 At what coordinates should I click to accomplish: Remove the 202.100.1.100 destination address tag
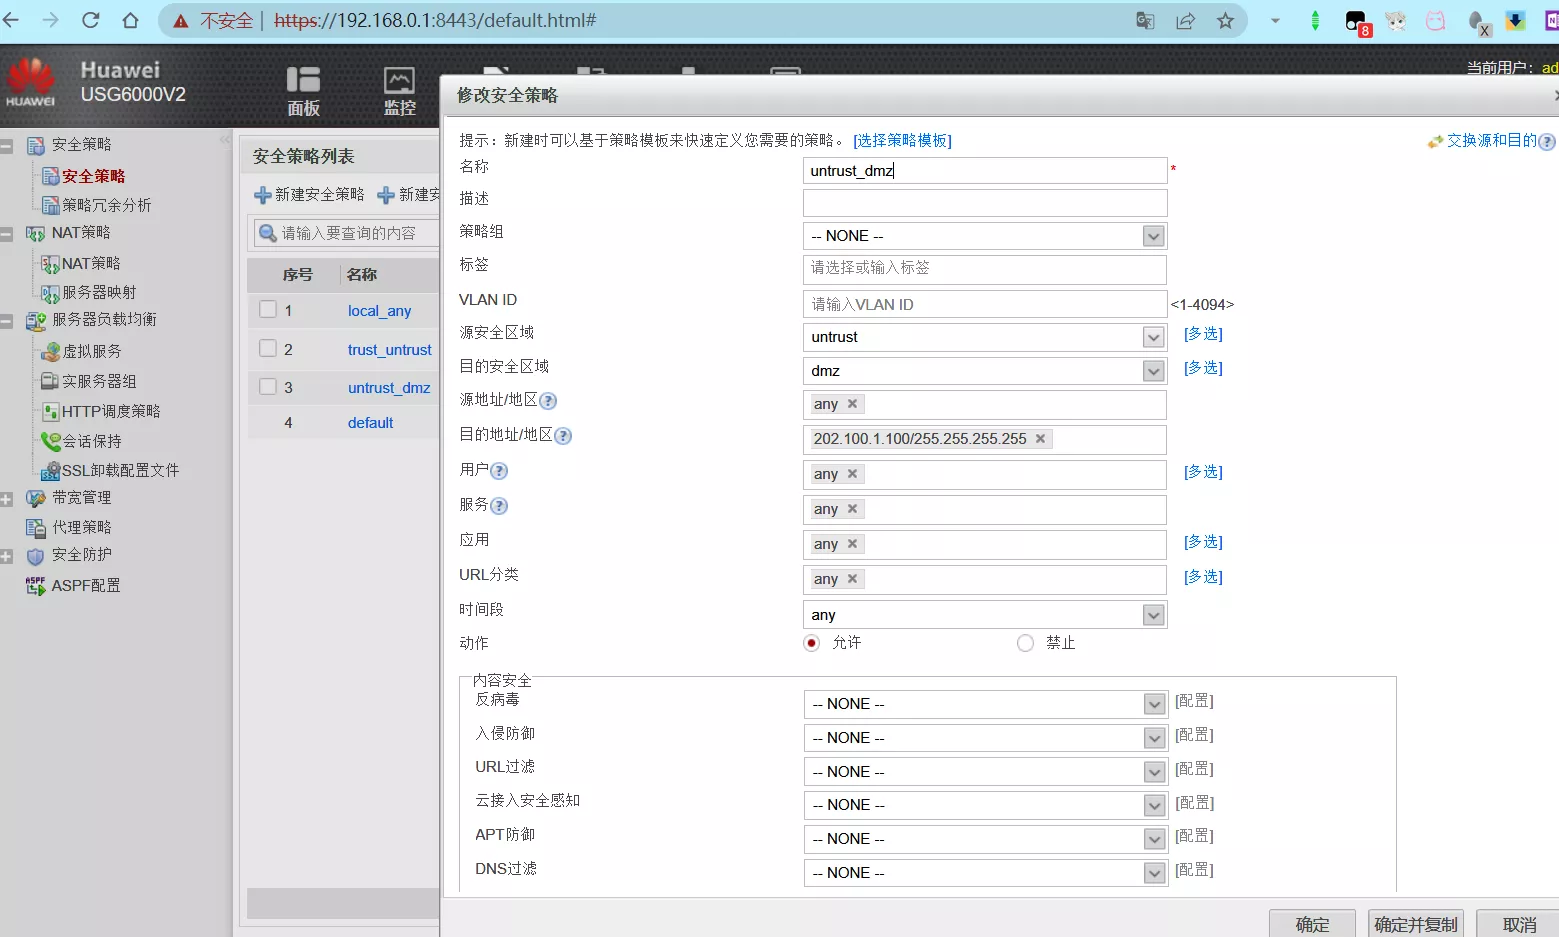[x=1040, y=439]
